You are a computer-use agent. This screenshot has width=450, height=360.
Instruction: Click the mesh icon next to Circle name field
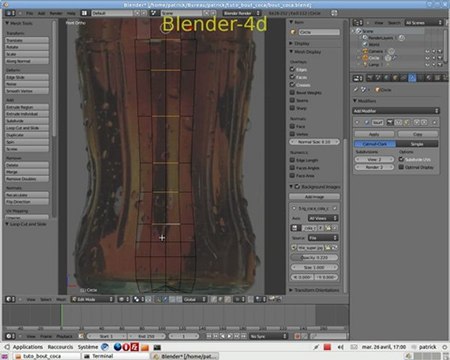[293, 32]
